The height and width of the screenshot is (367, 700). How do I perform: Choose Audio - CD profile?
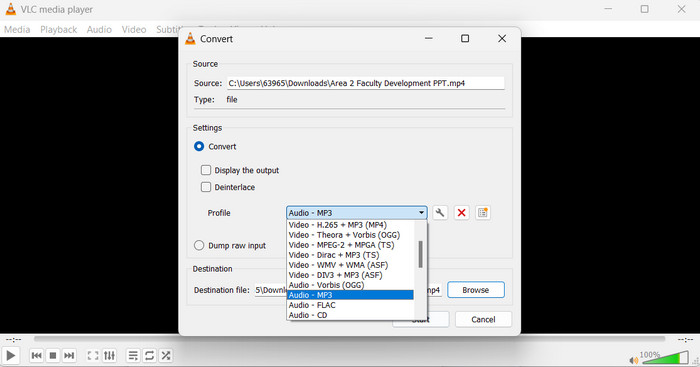tap(350, 315)
